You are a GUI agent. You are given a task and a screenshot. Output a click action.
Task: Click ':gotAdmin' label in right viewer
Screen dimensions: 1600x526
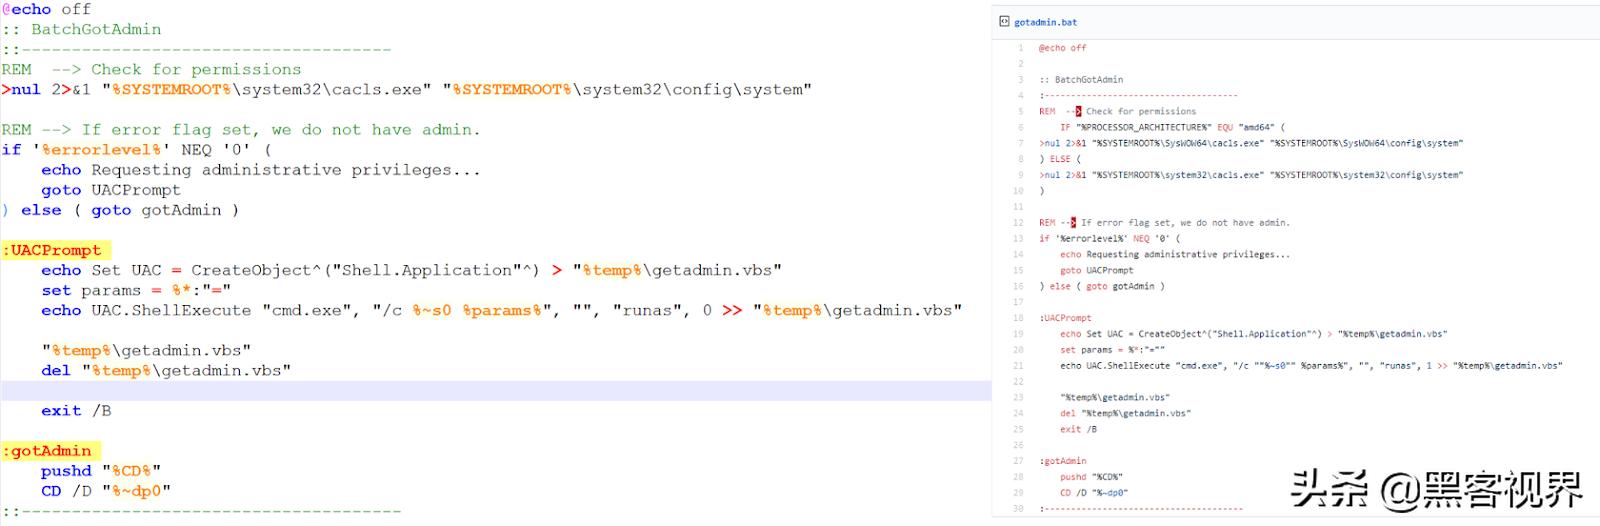tap(1063, 461)
